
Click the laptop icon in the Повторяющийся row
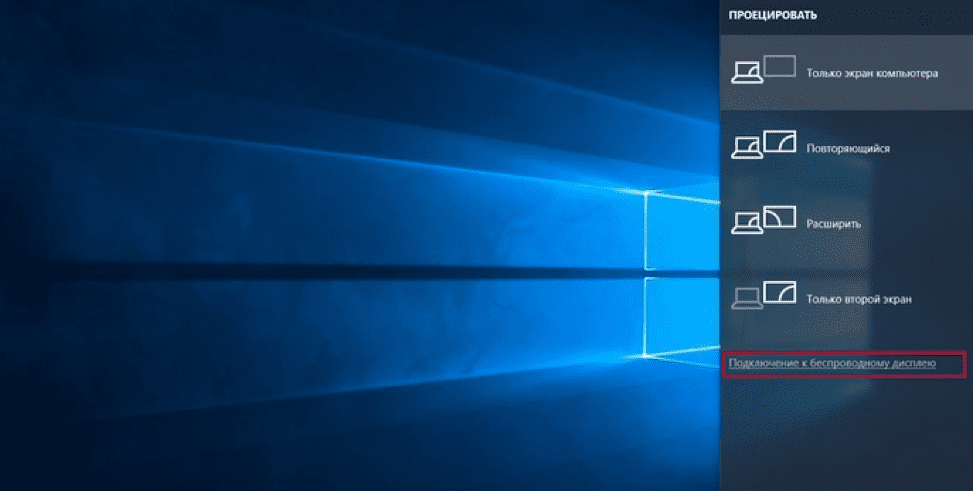(x=746, y=147)
